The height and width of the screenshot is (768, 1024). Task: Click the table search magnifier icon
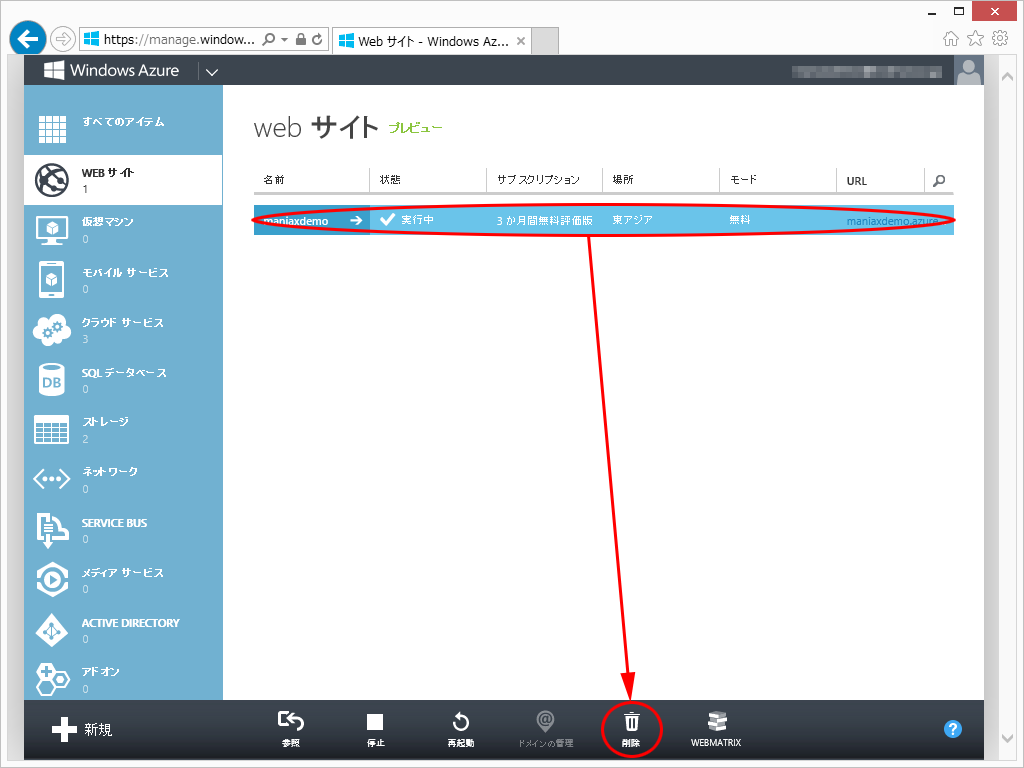tap(939, 180)
